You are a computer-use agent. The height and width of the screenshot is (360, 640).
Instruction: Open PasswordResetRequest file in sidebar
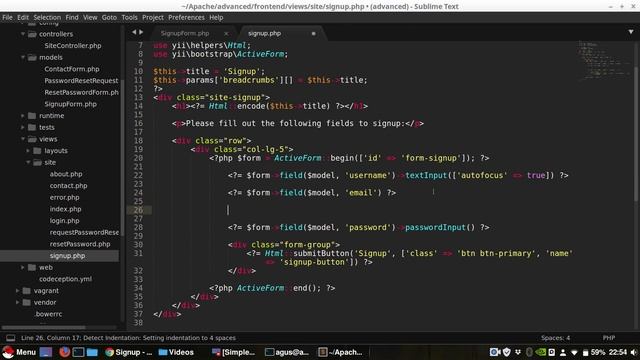click(x=81, y=81)
